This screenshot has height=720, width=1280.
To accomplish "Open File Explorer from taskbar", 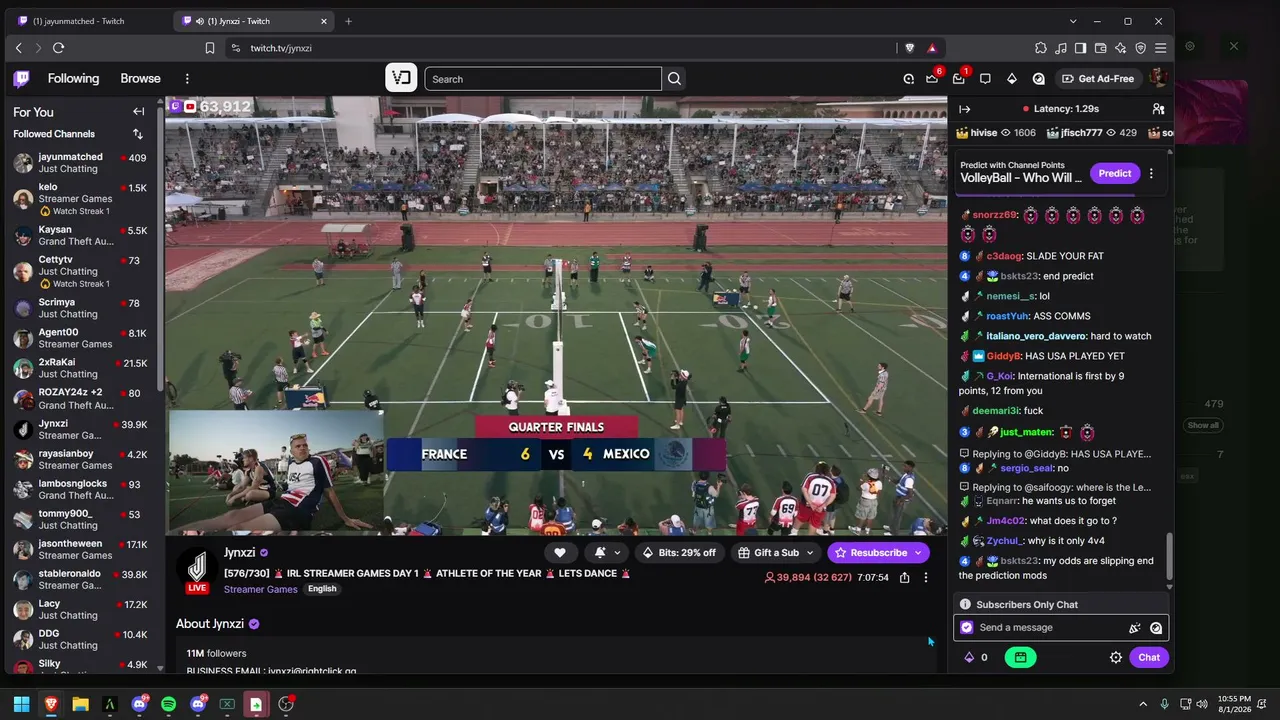I will [80, 704].
